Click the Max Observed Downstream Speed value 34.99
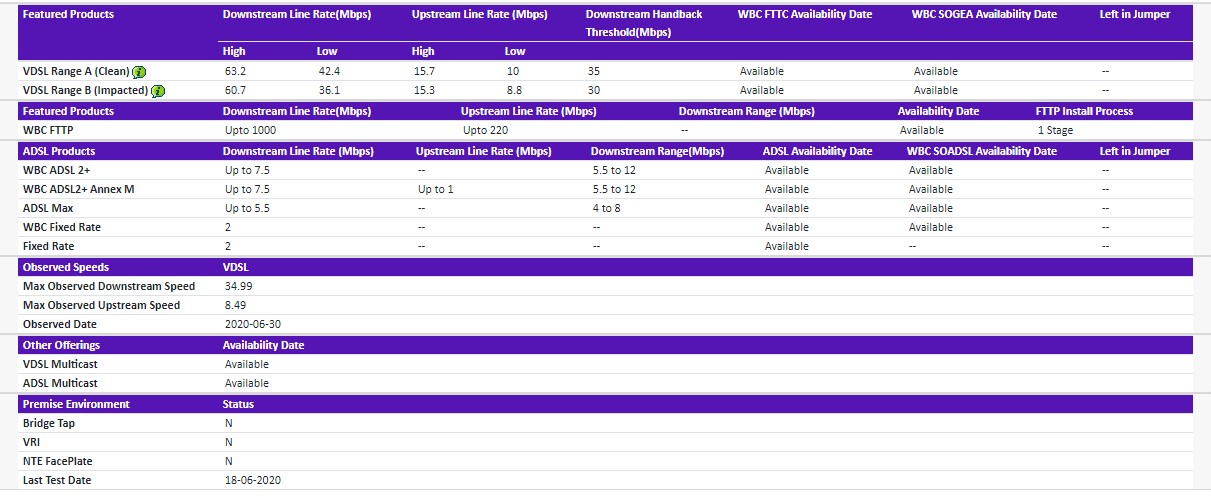Image resolution: width=1211 pixels, height=498 pixels. click(x=240, y=287)
